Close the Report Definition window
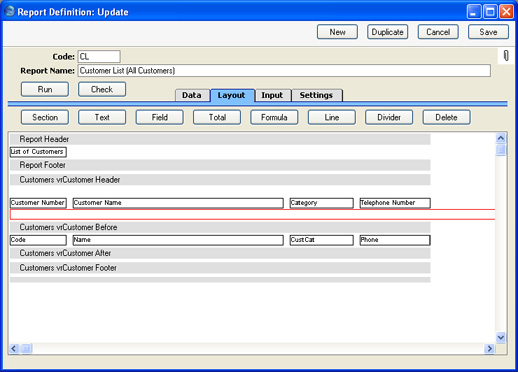 point(506,12)
